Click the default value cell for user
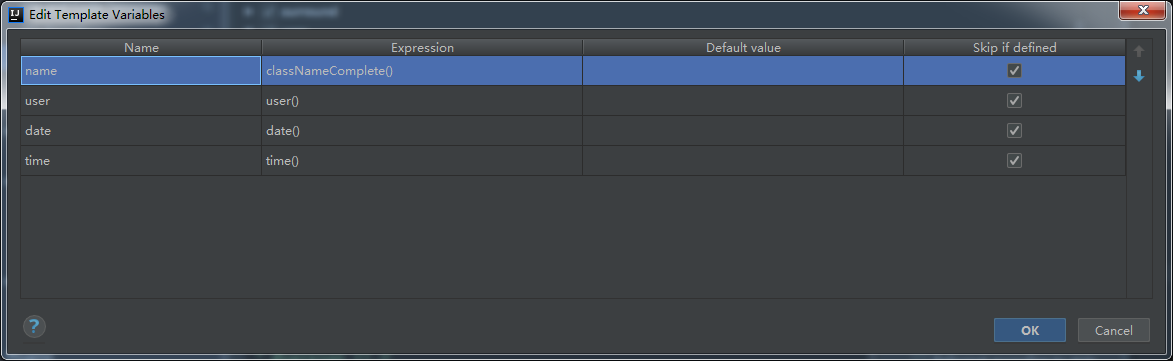The height and width of the screenshot is (361, 1173). 743,101
